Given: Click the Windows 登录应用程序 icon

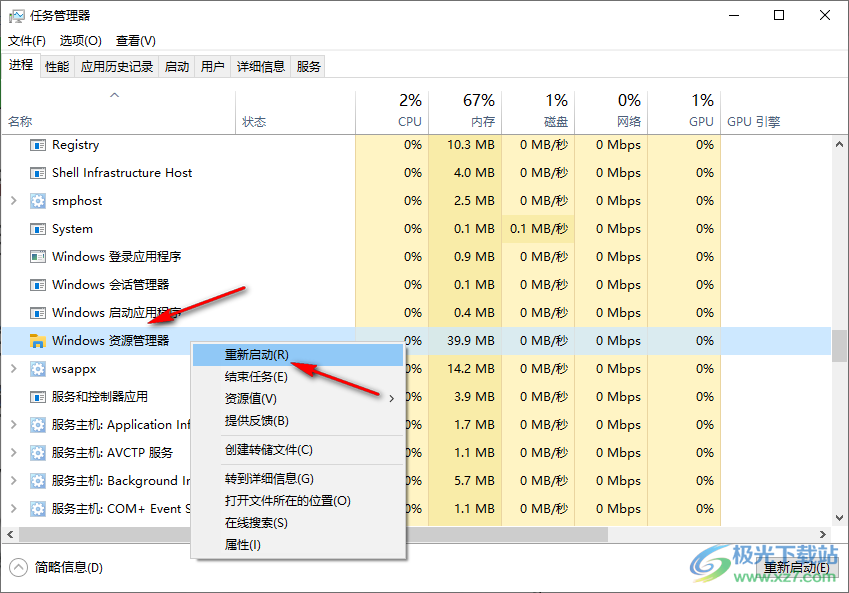Looking at the screenshot, I should 37,257.
